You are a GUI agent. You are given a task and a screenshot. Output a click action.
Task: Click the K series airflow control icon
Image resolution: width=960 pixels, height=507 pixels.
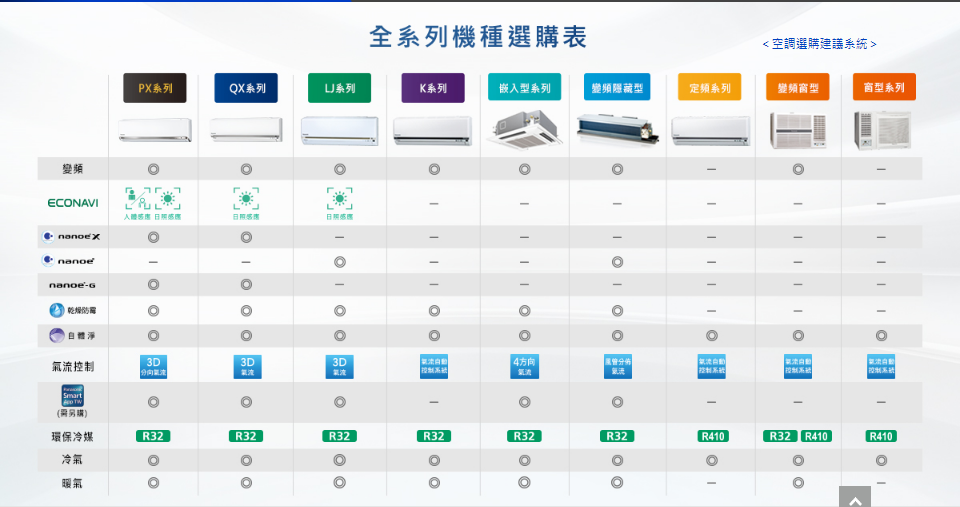coord(434,366)
